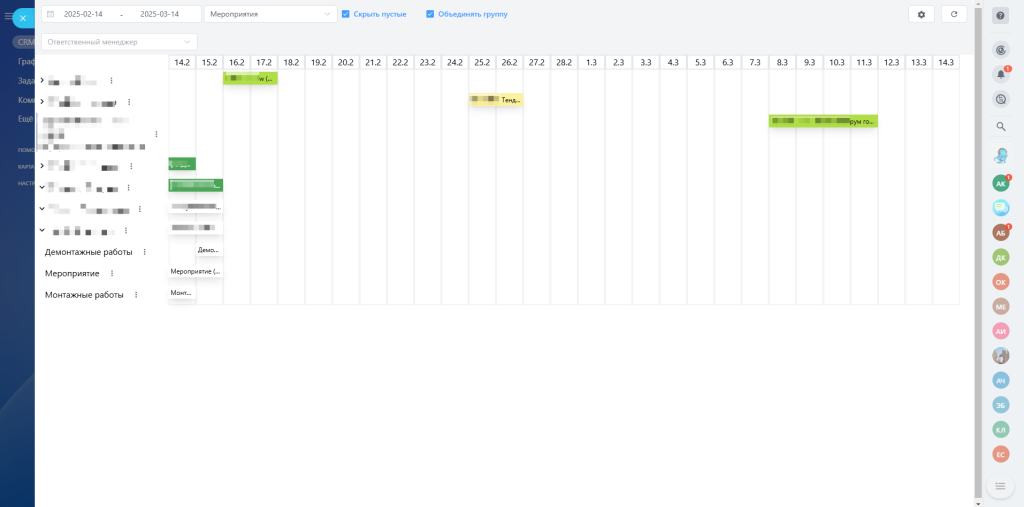Open the Мероприятия dropdown

tap(270, 14)
